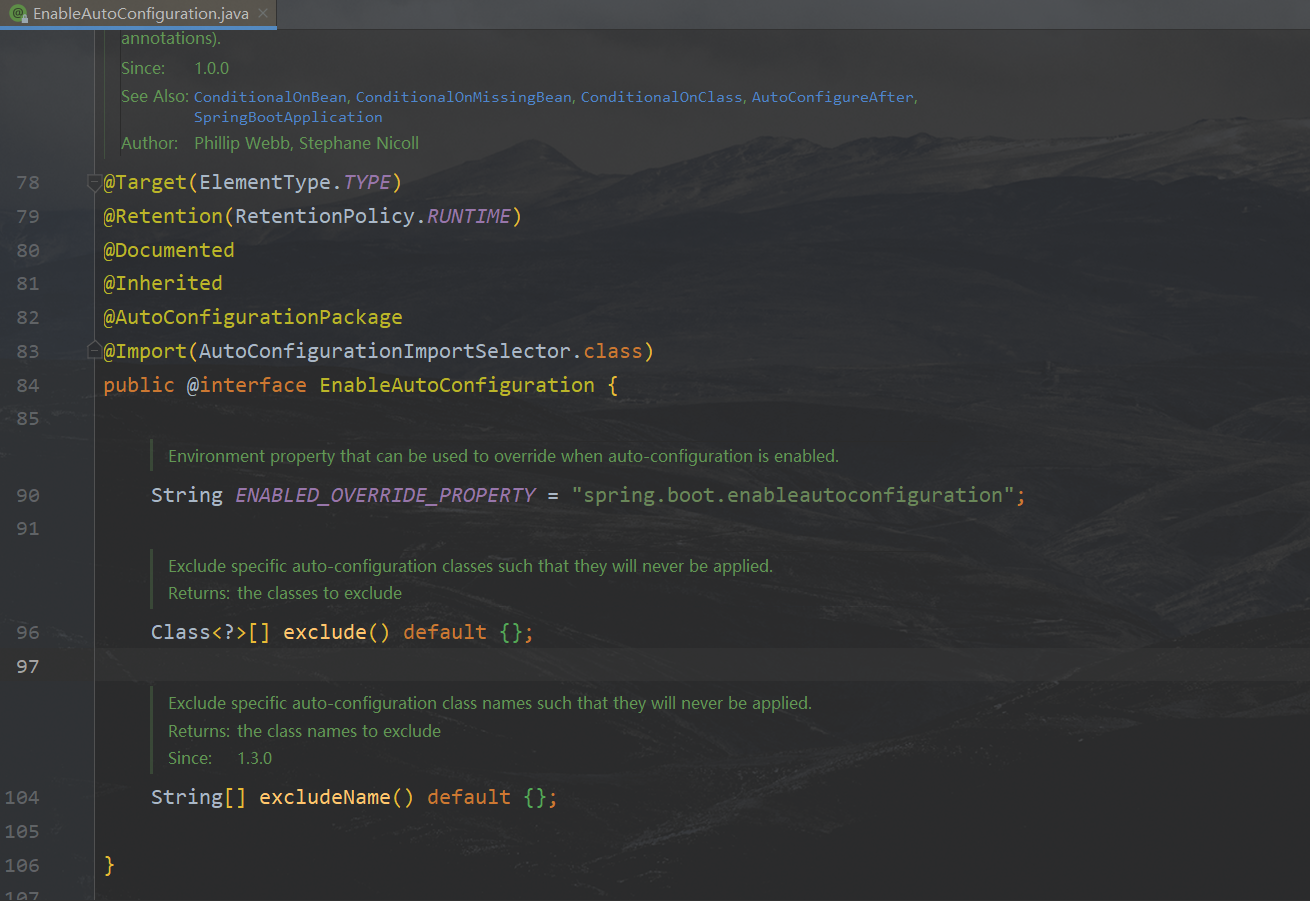Collapse the fold marker at line 78
The height and width of the screenshot is (901, 1310).
click(x=94, y=182)
